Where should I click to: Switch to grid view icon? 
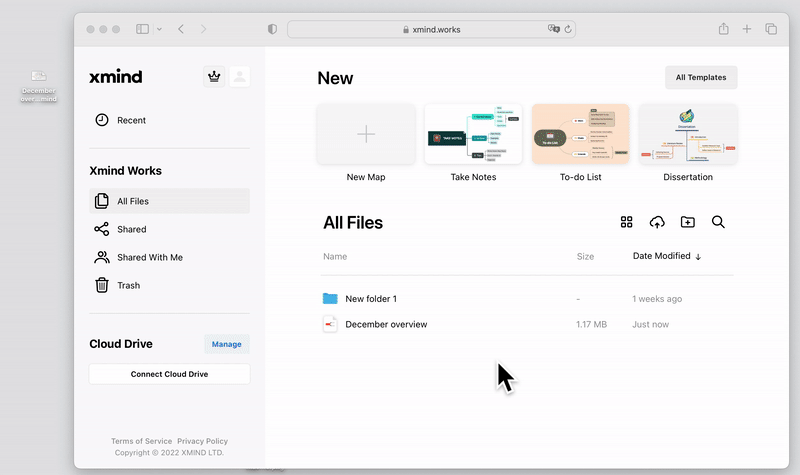(626, 222)
